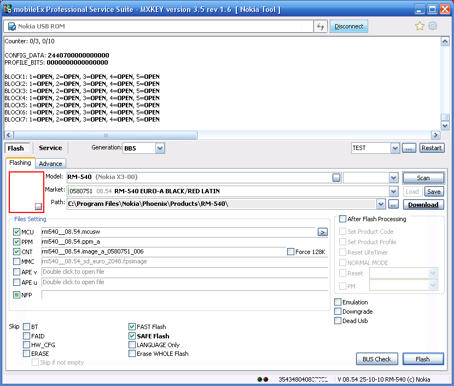Click the CNT file name field
This screenshot has height=386, width=454.
[x=163, y=252]
